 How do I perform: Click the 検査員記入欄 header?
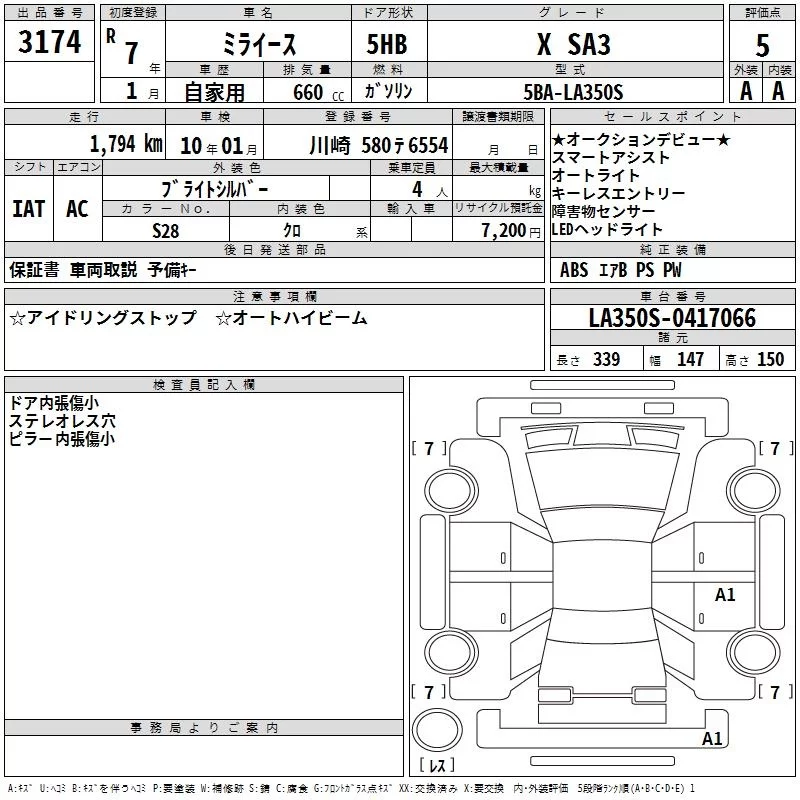[x=204, y=385]
